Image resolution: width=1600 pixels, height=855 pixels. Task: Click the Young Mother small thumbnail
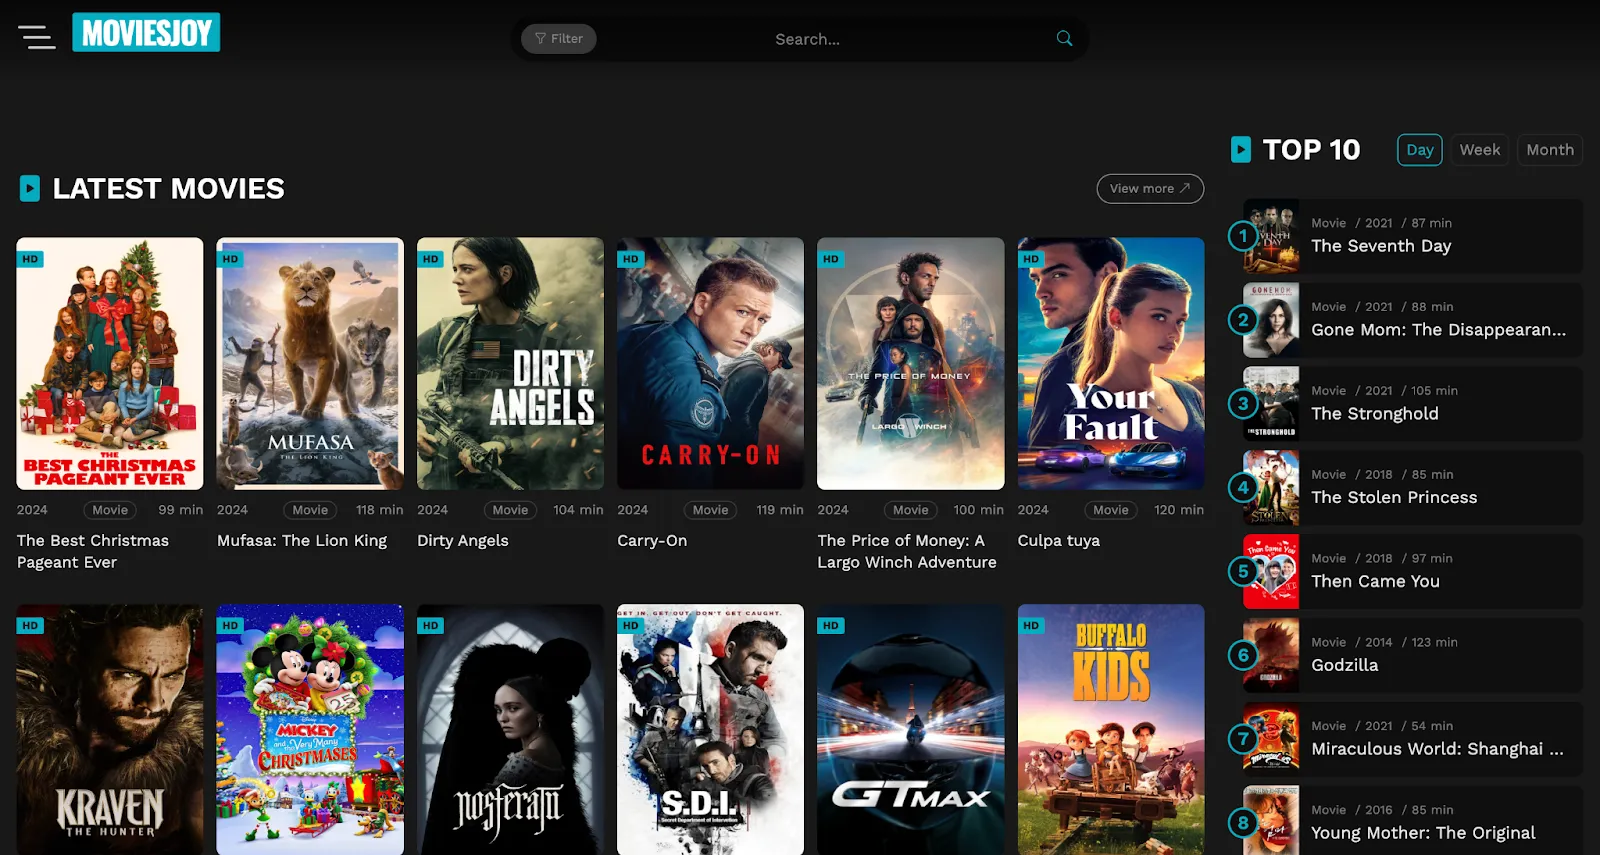click(x=1271, y=821)
